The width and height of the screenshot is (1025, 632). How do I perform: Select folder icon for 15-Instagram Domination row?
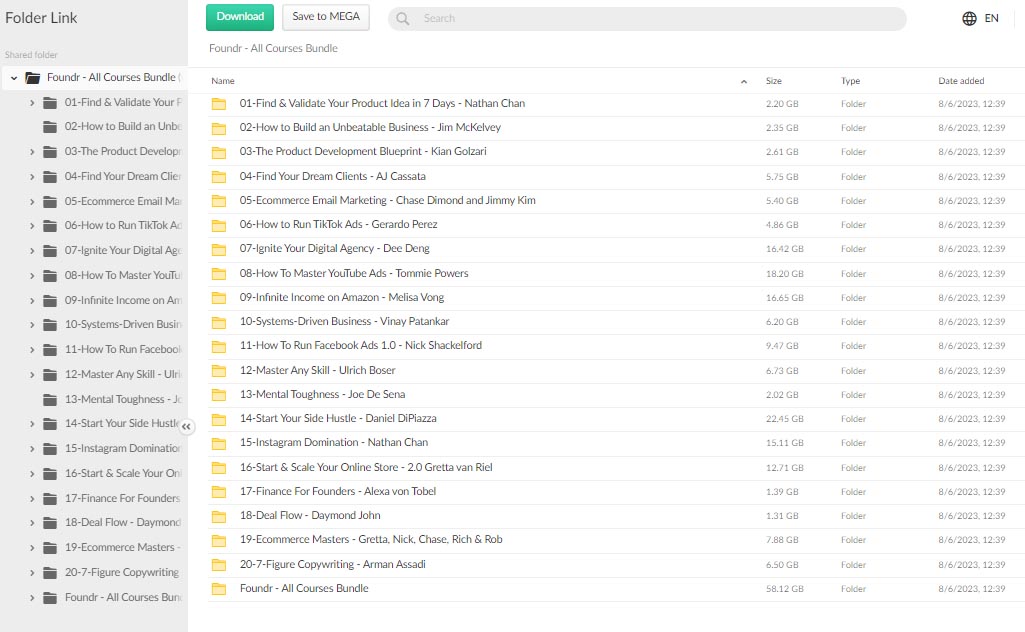click(219, 443)
